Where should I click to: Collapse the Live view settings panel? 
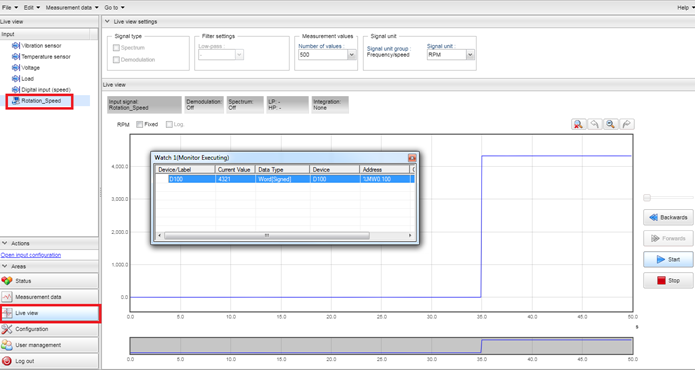coord(107,21)
